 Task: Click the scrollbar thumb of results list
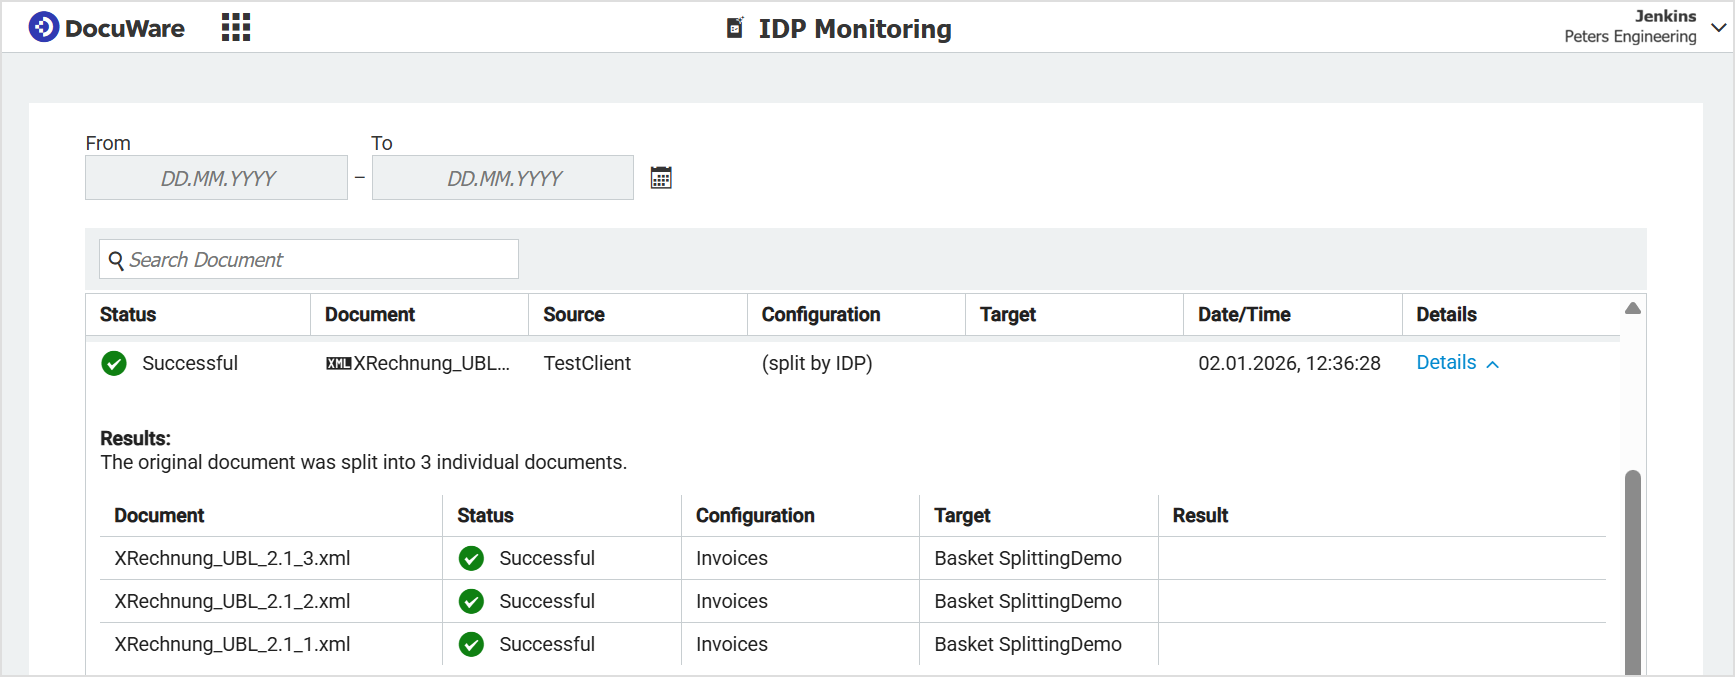click(x=1633, y=570)
